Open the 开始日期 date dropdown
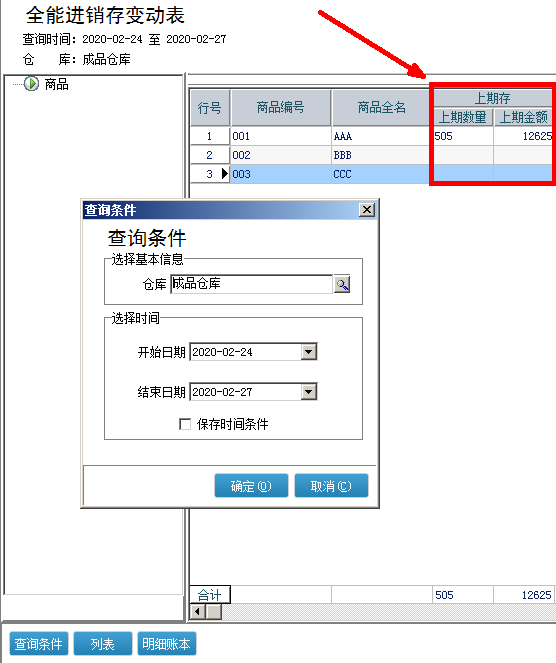 [x=309, y=352]
